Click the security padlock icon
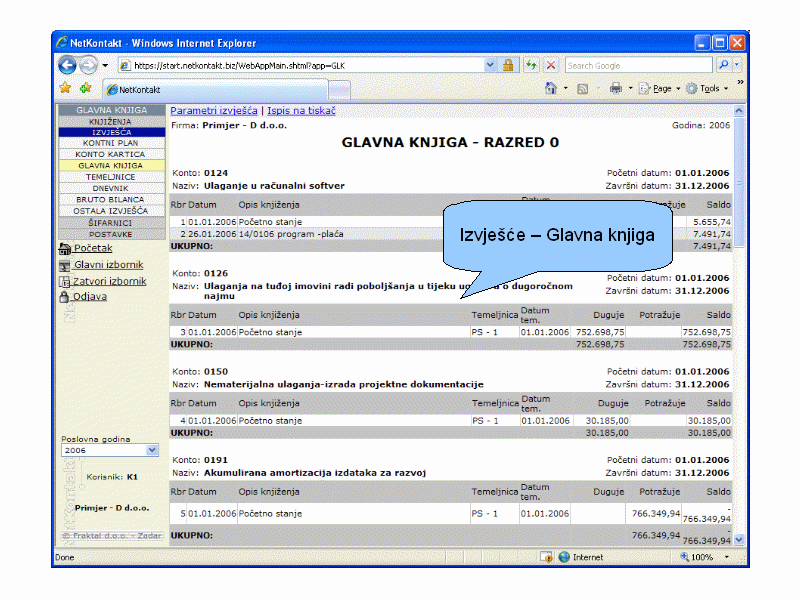This screenshot has width=800, height=600. pyautogui.click(x=508, y=65)
